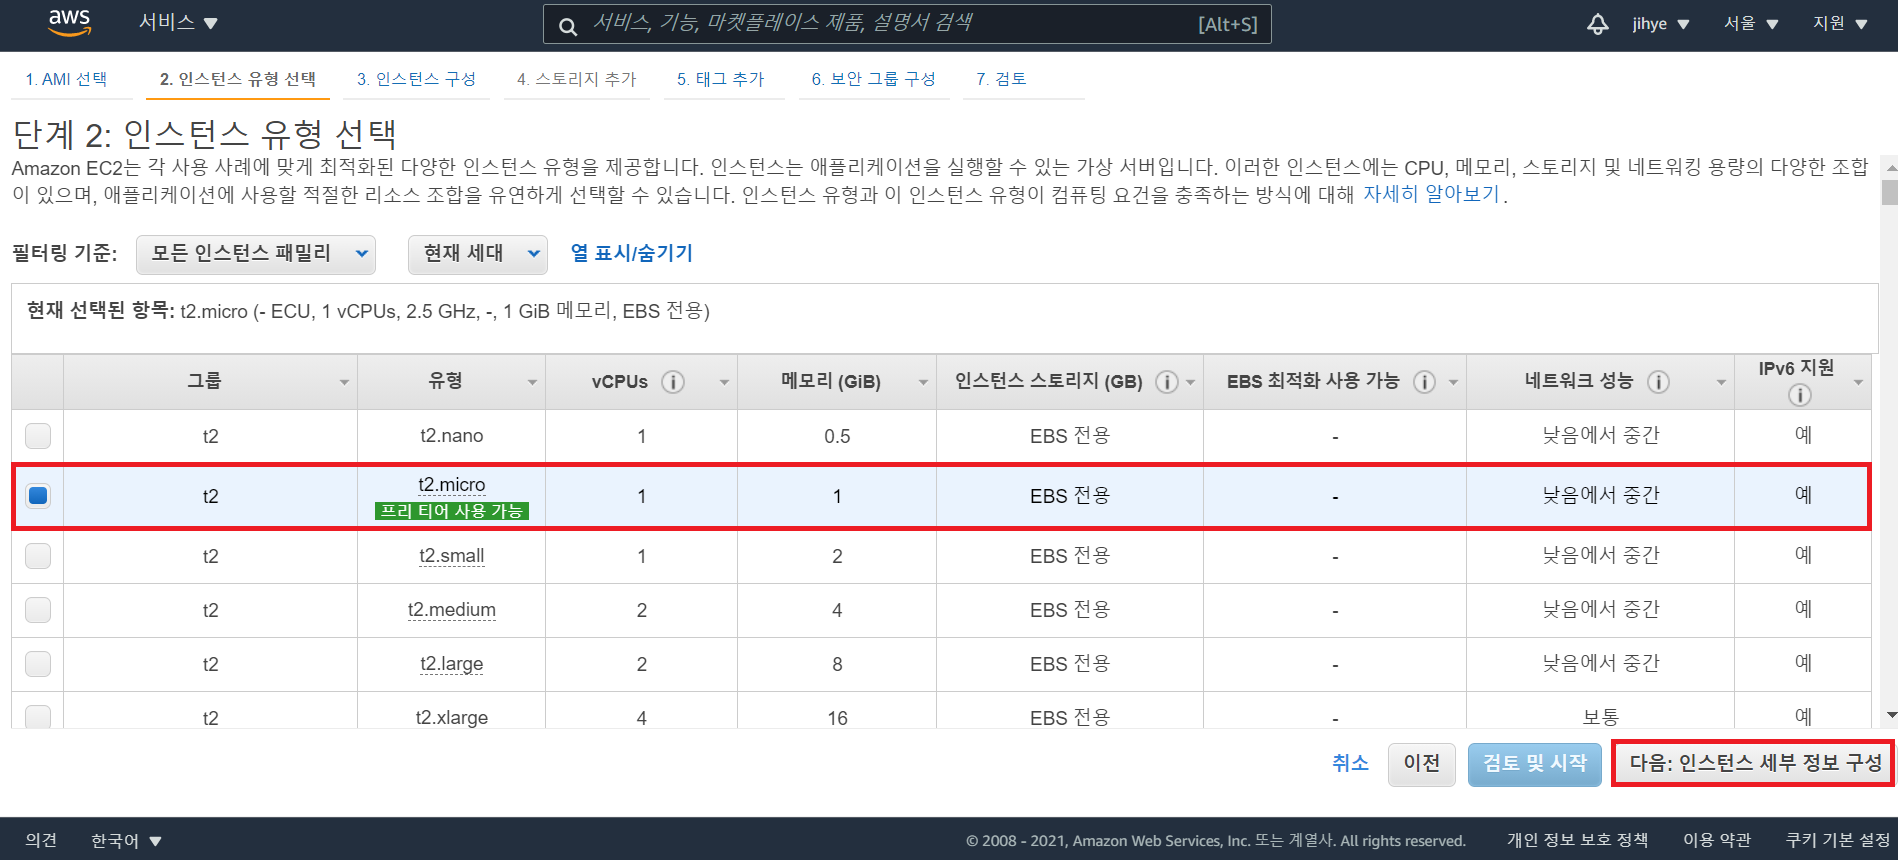Sort by the 그룹 column arrow
Viewport: 1898px width, 860px height.
pyautogui.click(x=344, y=383)
